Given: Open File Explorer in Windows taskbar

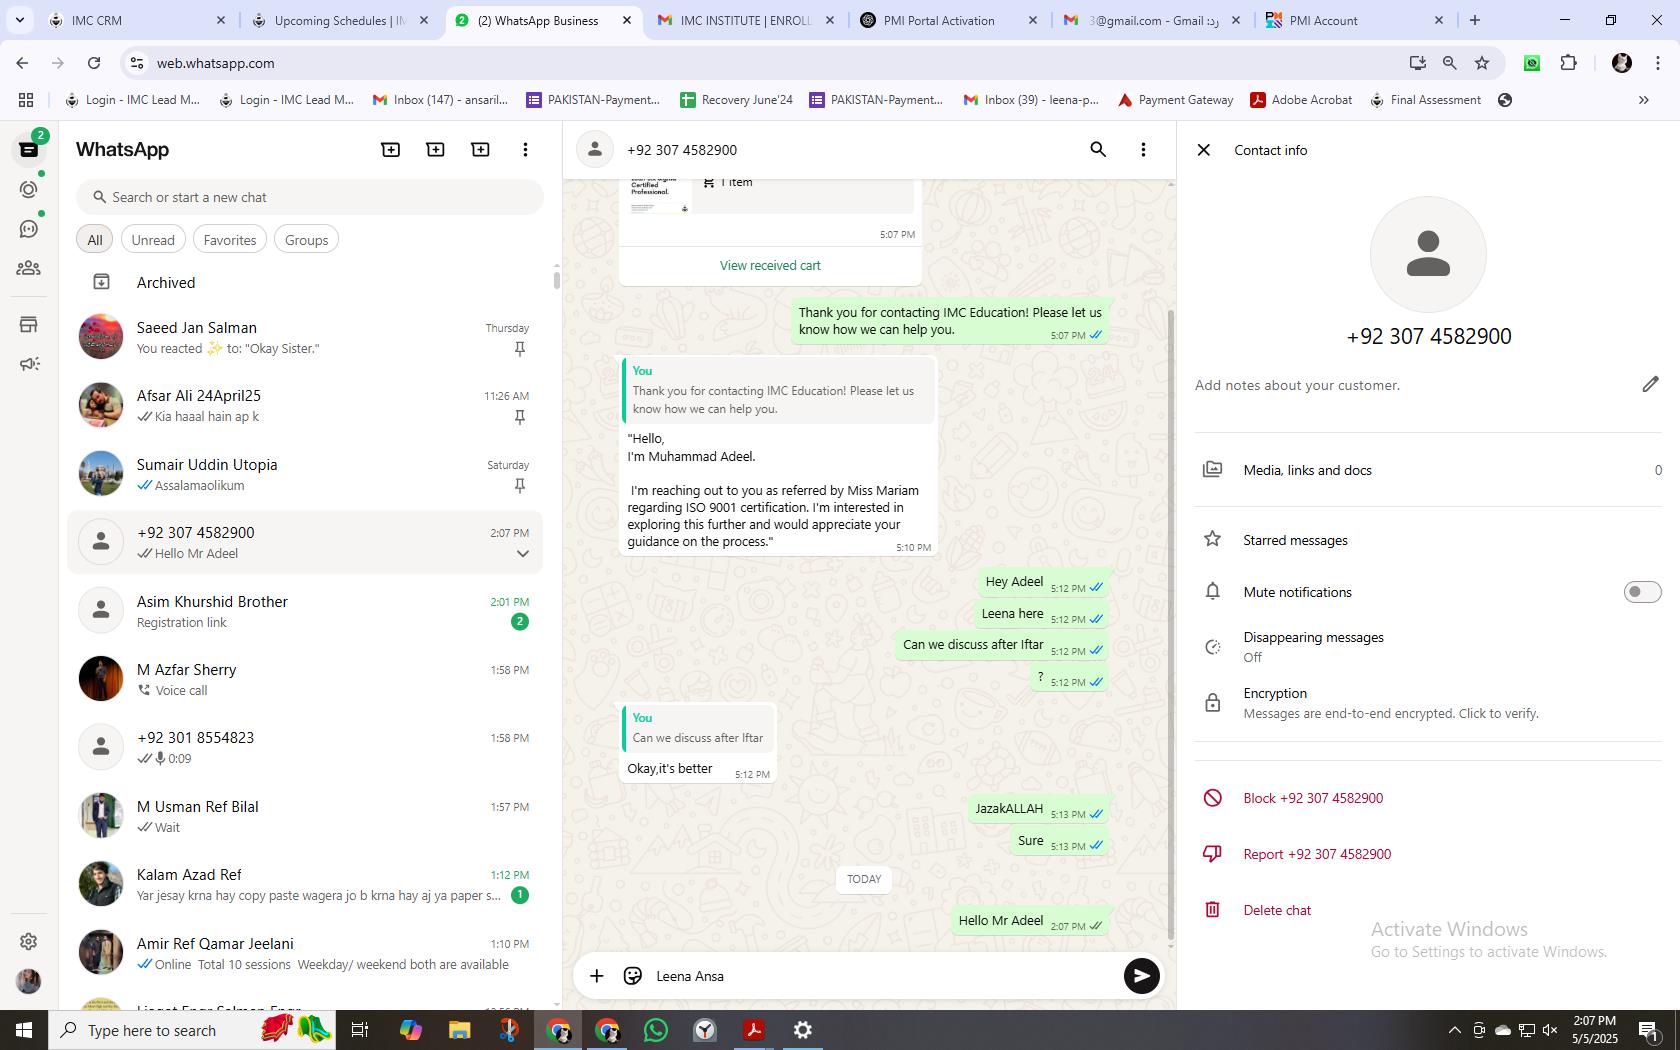Looking at the screenshot, I should [x=459, y=1030].
